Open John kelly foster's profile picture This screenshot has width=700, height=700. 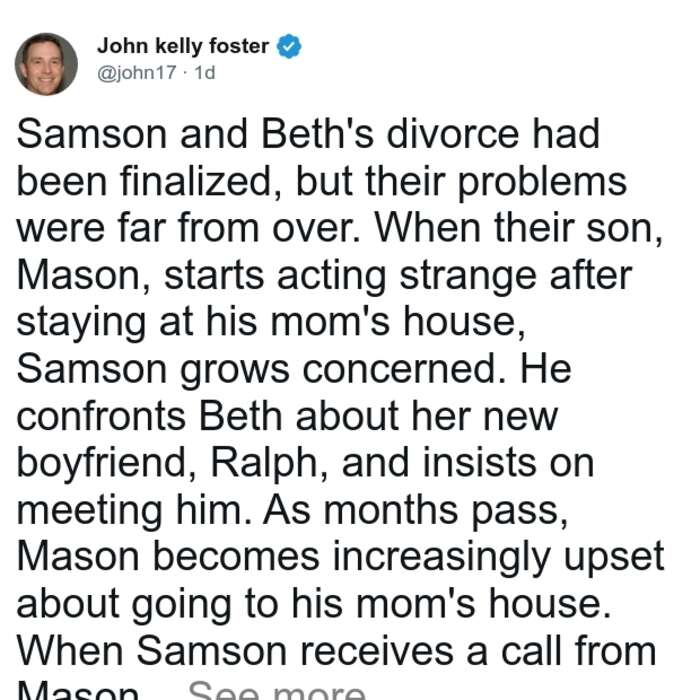pyautogui.click(x=46, y=64)
